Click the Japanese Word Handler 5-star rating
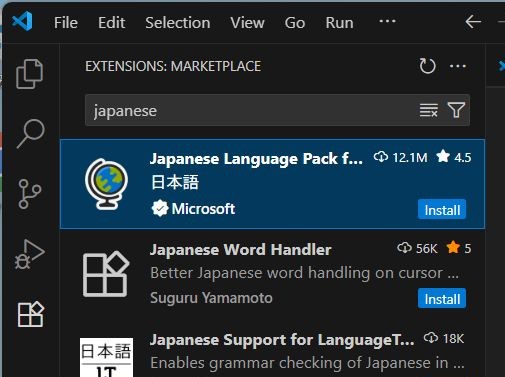Screen dimensions: 505x377 459,248
